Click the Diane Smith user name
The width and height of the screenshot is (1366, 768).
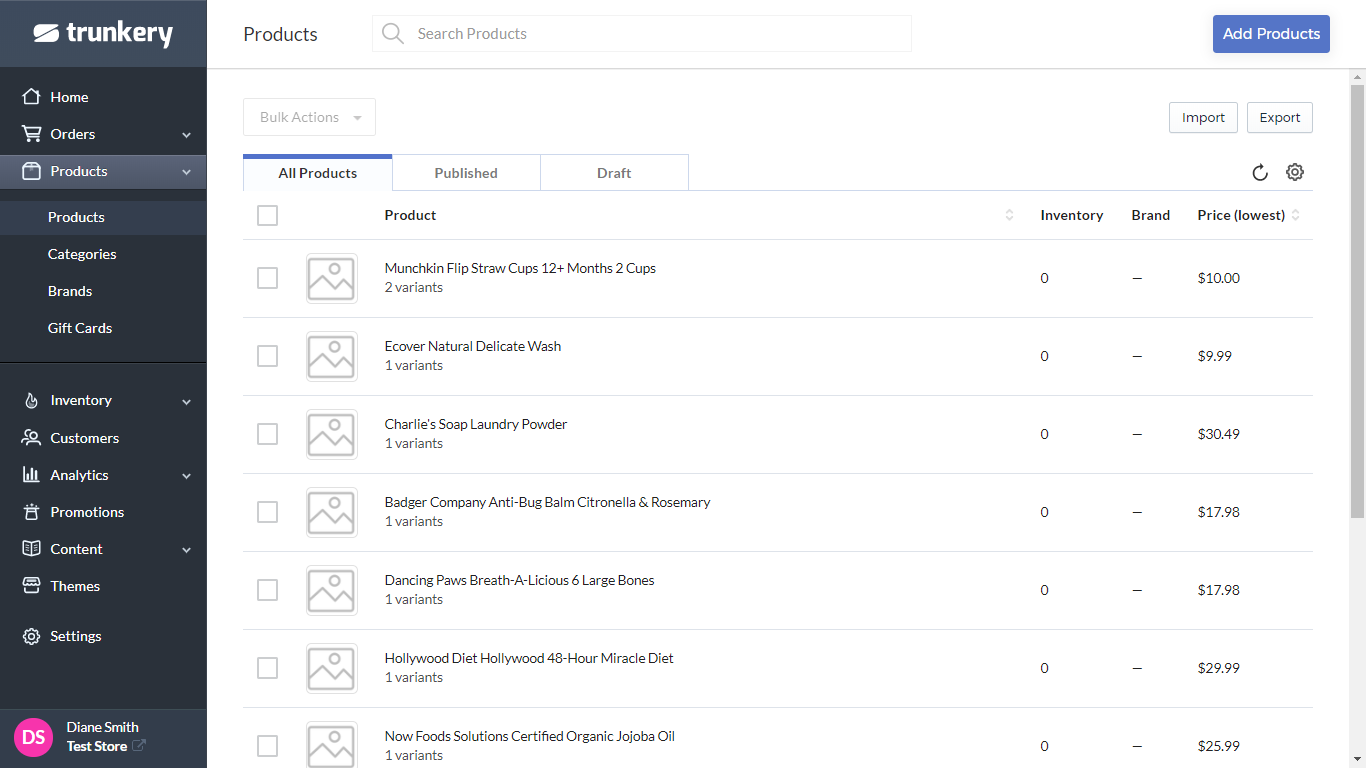click(103, 727)
